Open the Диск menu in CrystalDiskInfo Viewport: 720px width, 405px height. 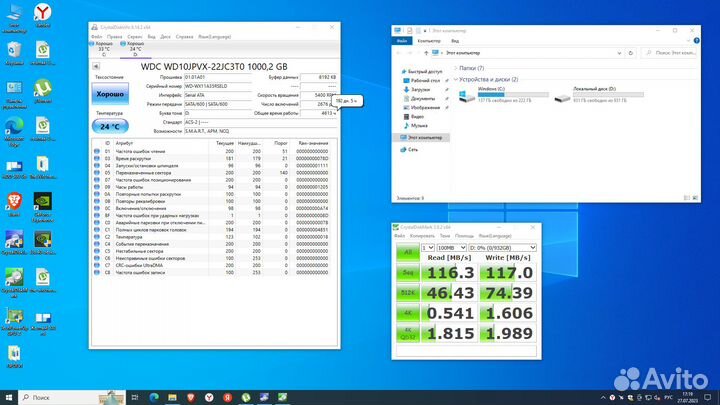[165, 37]
